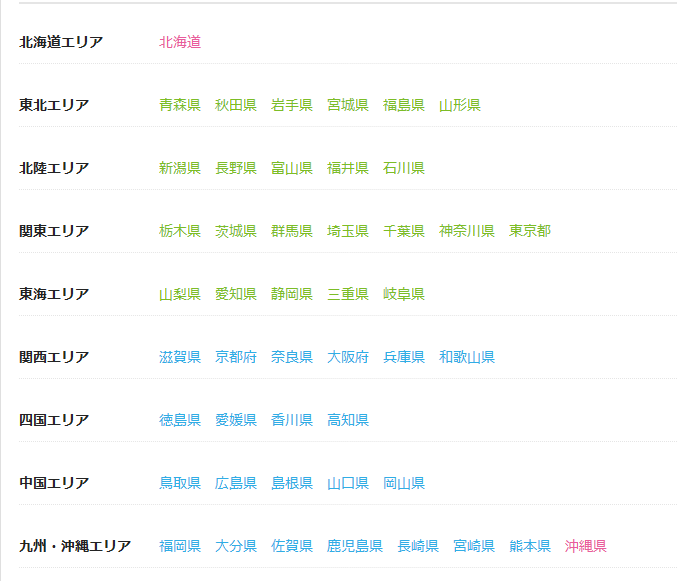Choose 新潟県 from the Hokuriku area
The height and width of the screenshot is (581, 694).
click(180, 168)
